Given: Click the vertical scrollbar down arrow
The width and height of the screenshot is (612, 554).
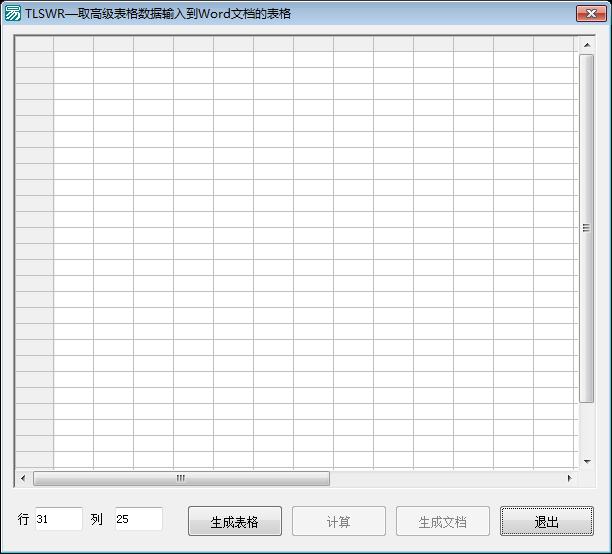Looking at the screenshot, I should point(587,461).
